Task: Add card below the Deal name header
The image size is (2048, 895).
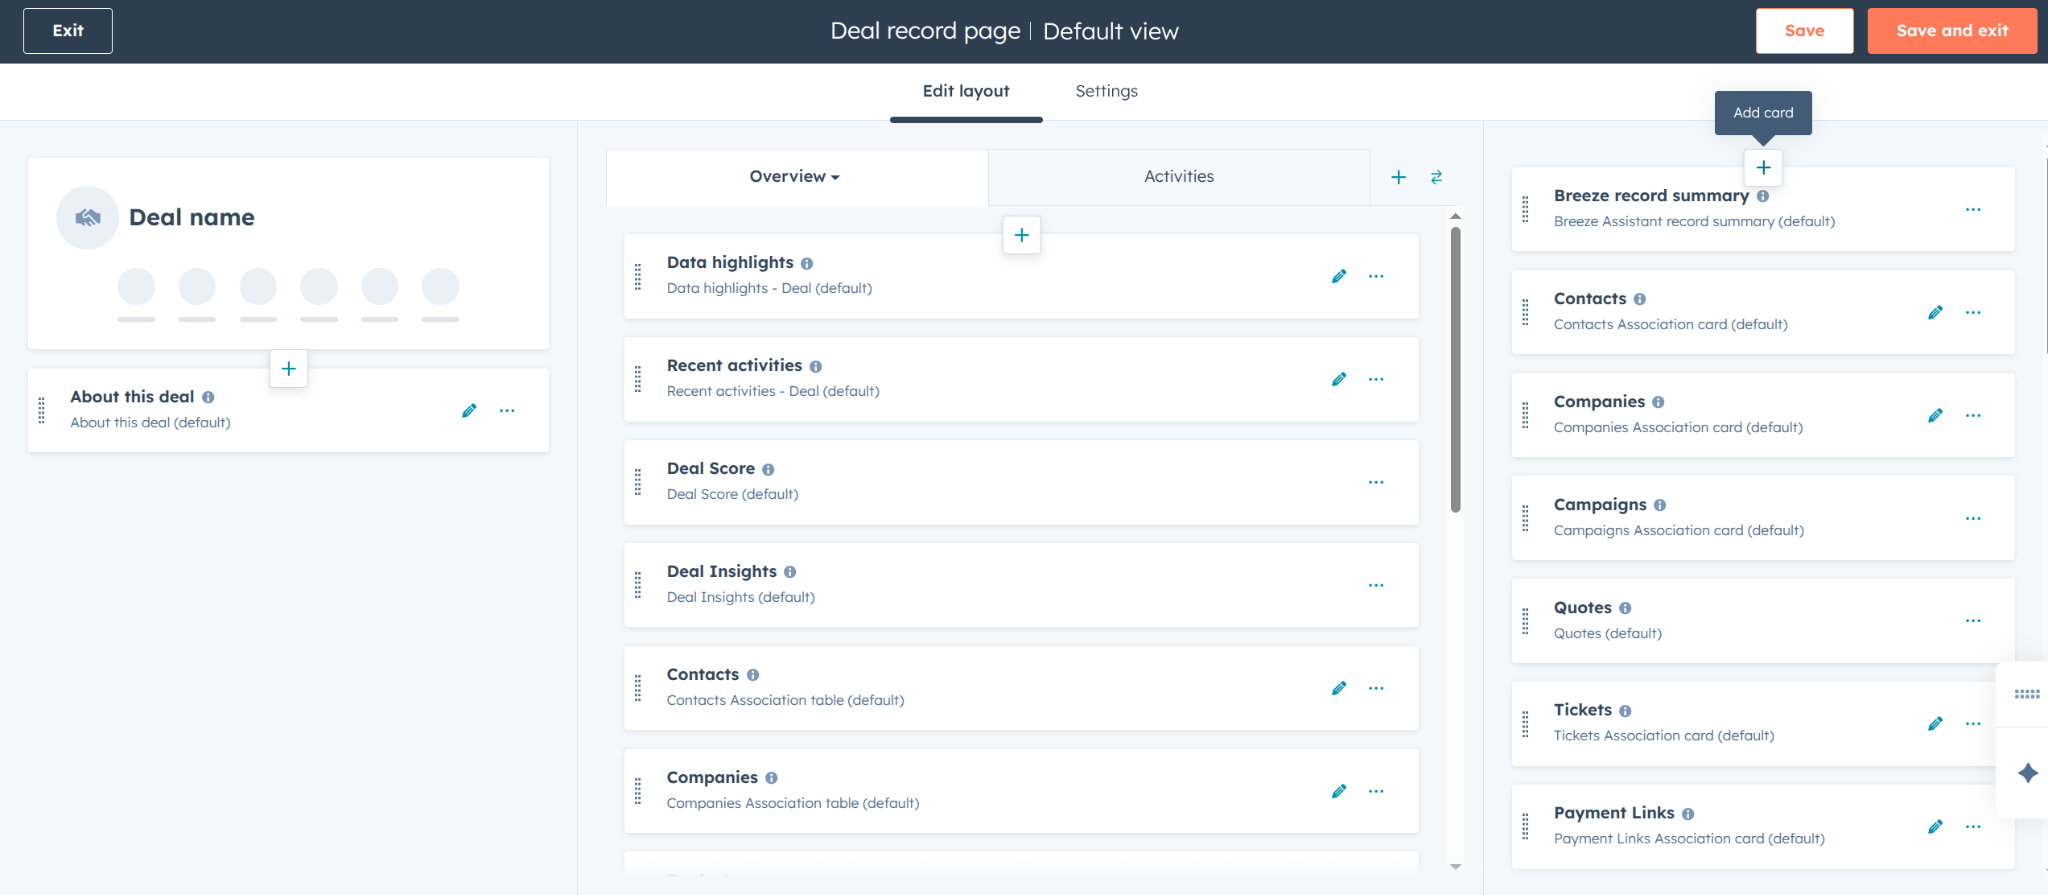Action: [289, 369]
